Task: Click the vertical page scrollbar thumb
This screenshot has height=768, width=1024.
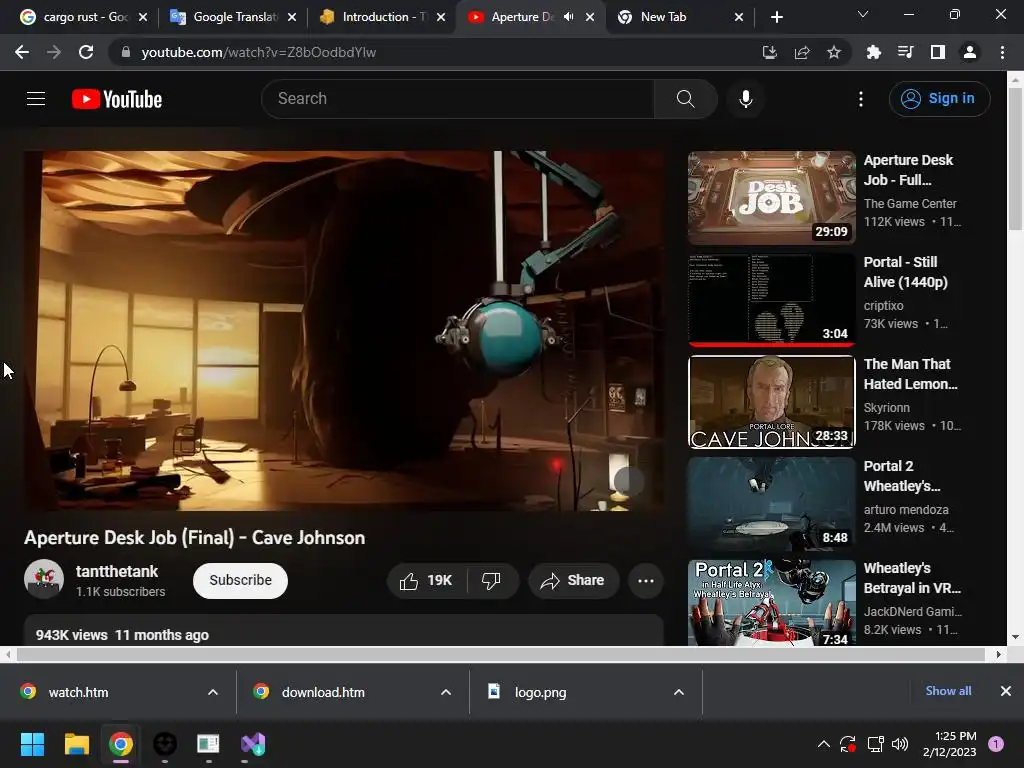Action: point(1015,159)
